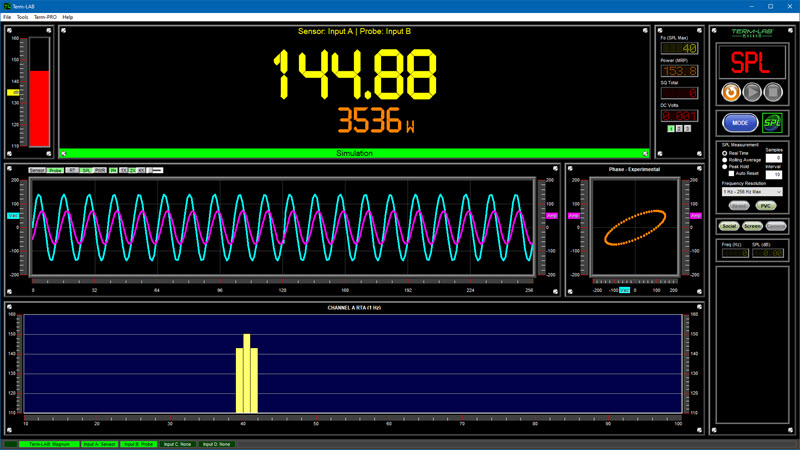This screenshot has width=800, height=450.
Task: Enable the Auto Reset checkbox
Action: click(x=731, y=173)
